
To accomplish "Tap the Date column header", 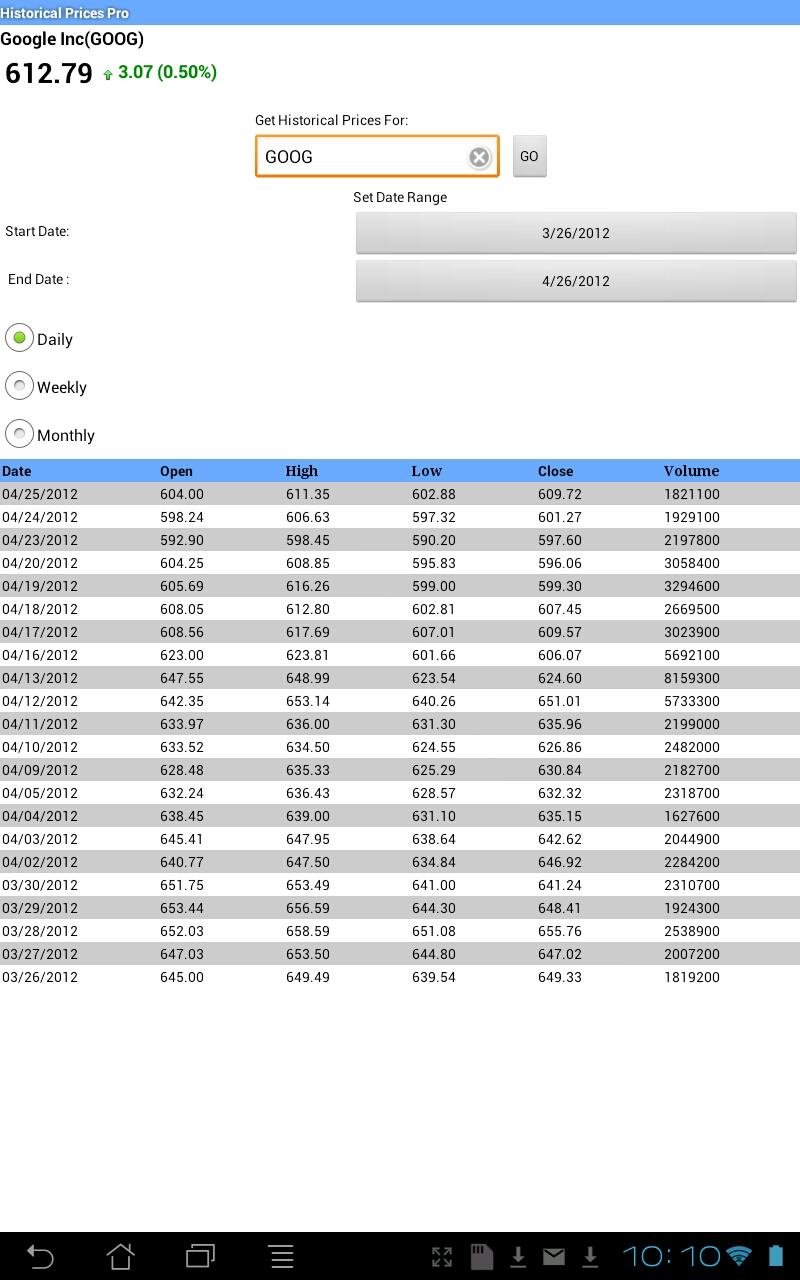I will pyautogui.click(x=16, y=471).
